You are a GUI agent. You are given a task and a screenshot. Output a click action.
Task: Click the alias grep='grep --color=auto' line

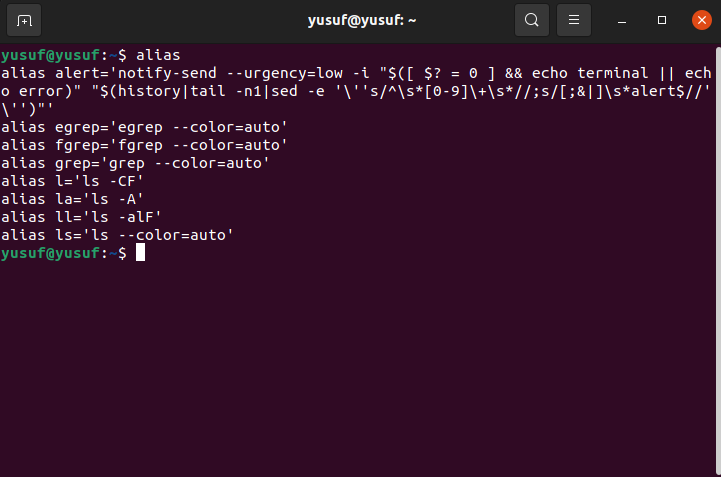(135, 163)
